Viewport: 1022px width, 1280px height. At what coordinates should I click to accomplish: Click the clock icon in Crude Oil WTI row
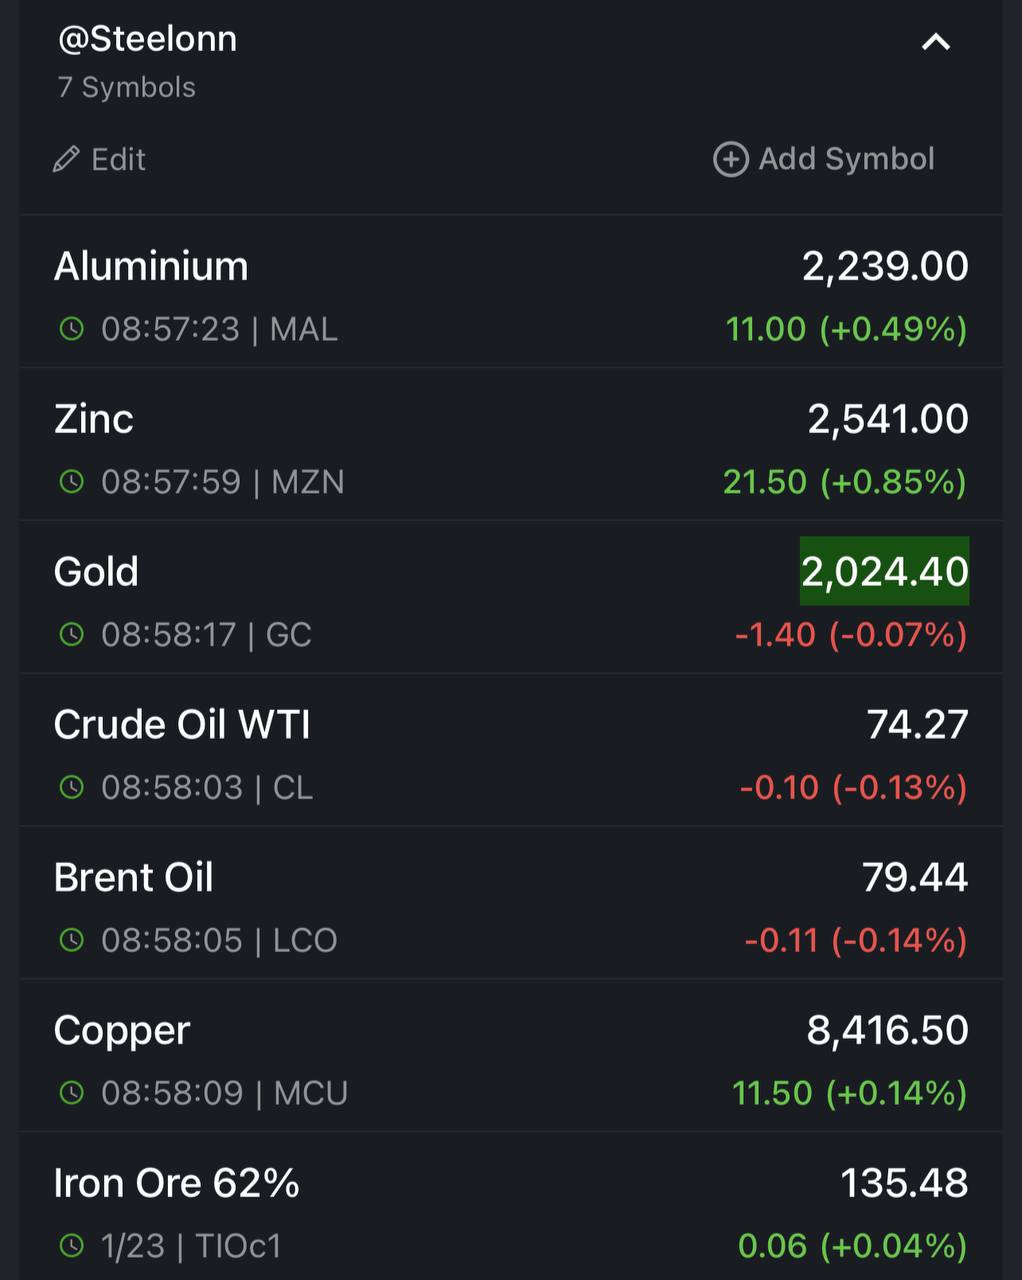pos(71,787)
